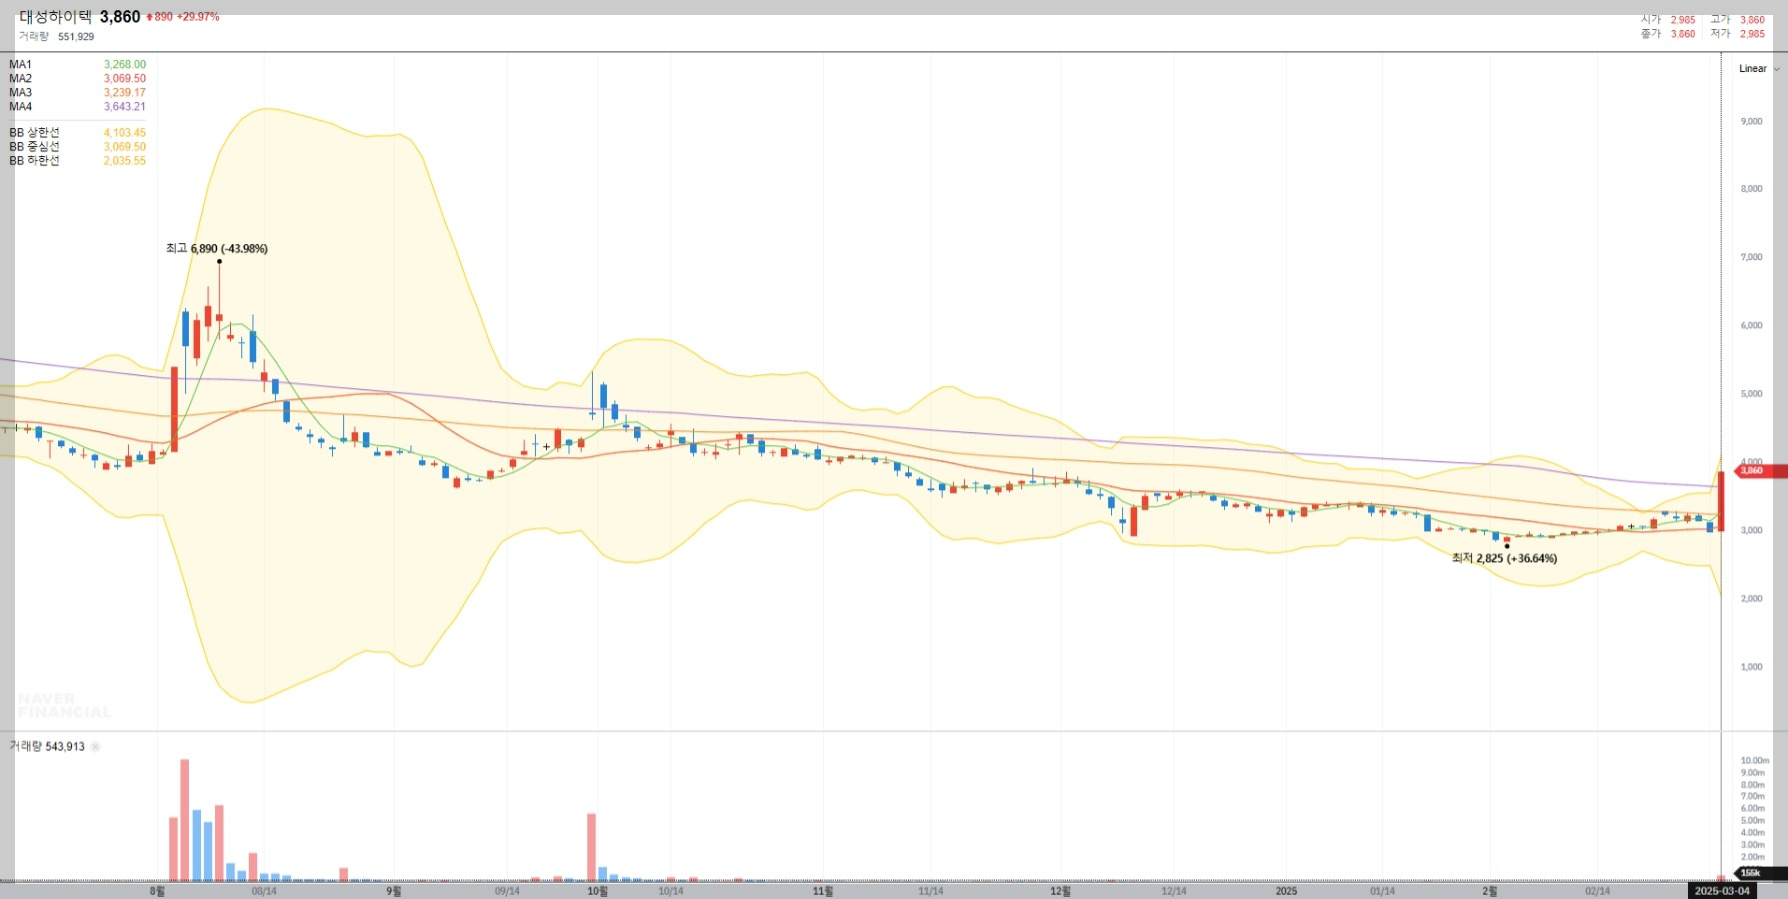Click the +29.97% change percentage
The image size is (1788, 899).
coord(198,17)
